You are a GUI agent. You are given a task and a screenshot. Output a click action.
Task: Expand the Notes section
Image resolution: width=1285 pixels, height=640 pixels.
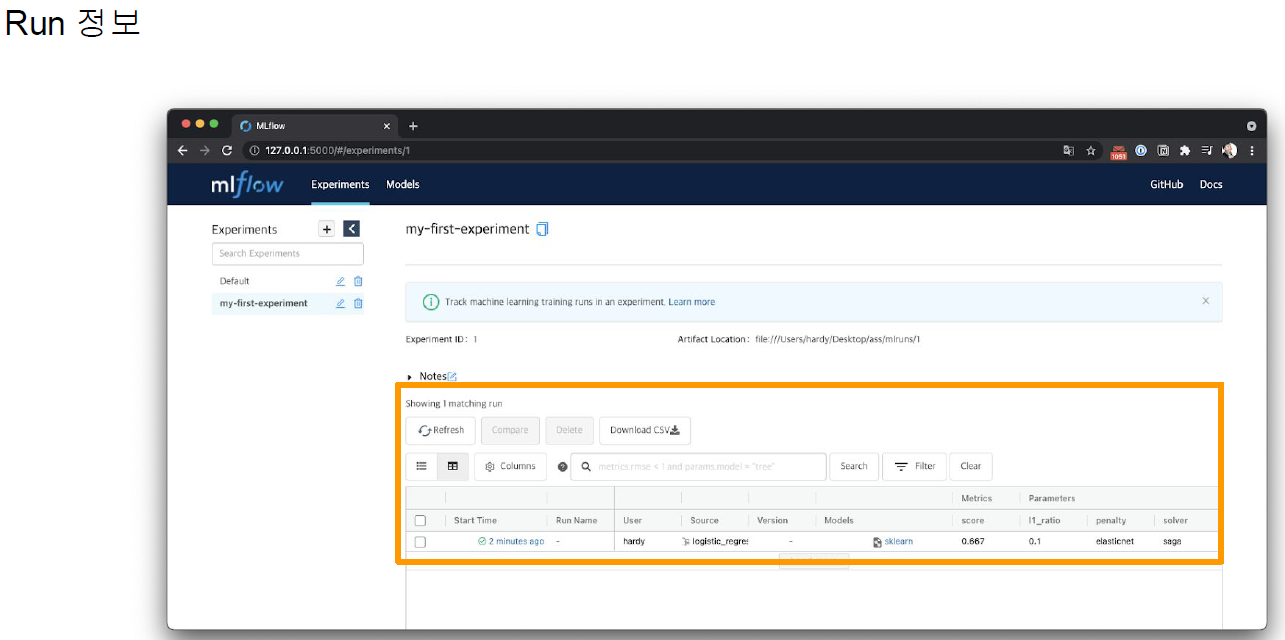(x=411, y=376)
